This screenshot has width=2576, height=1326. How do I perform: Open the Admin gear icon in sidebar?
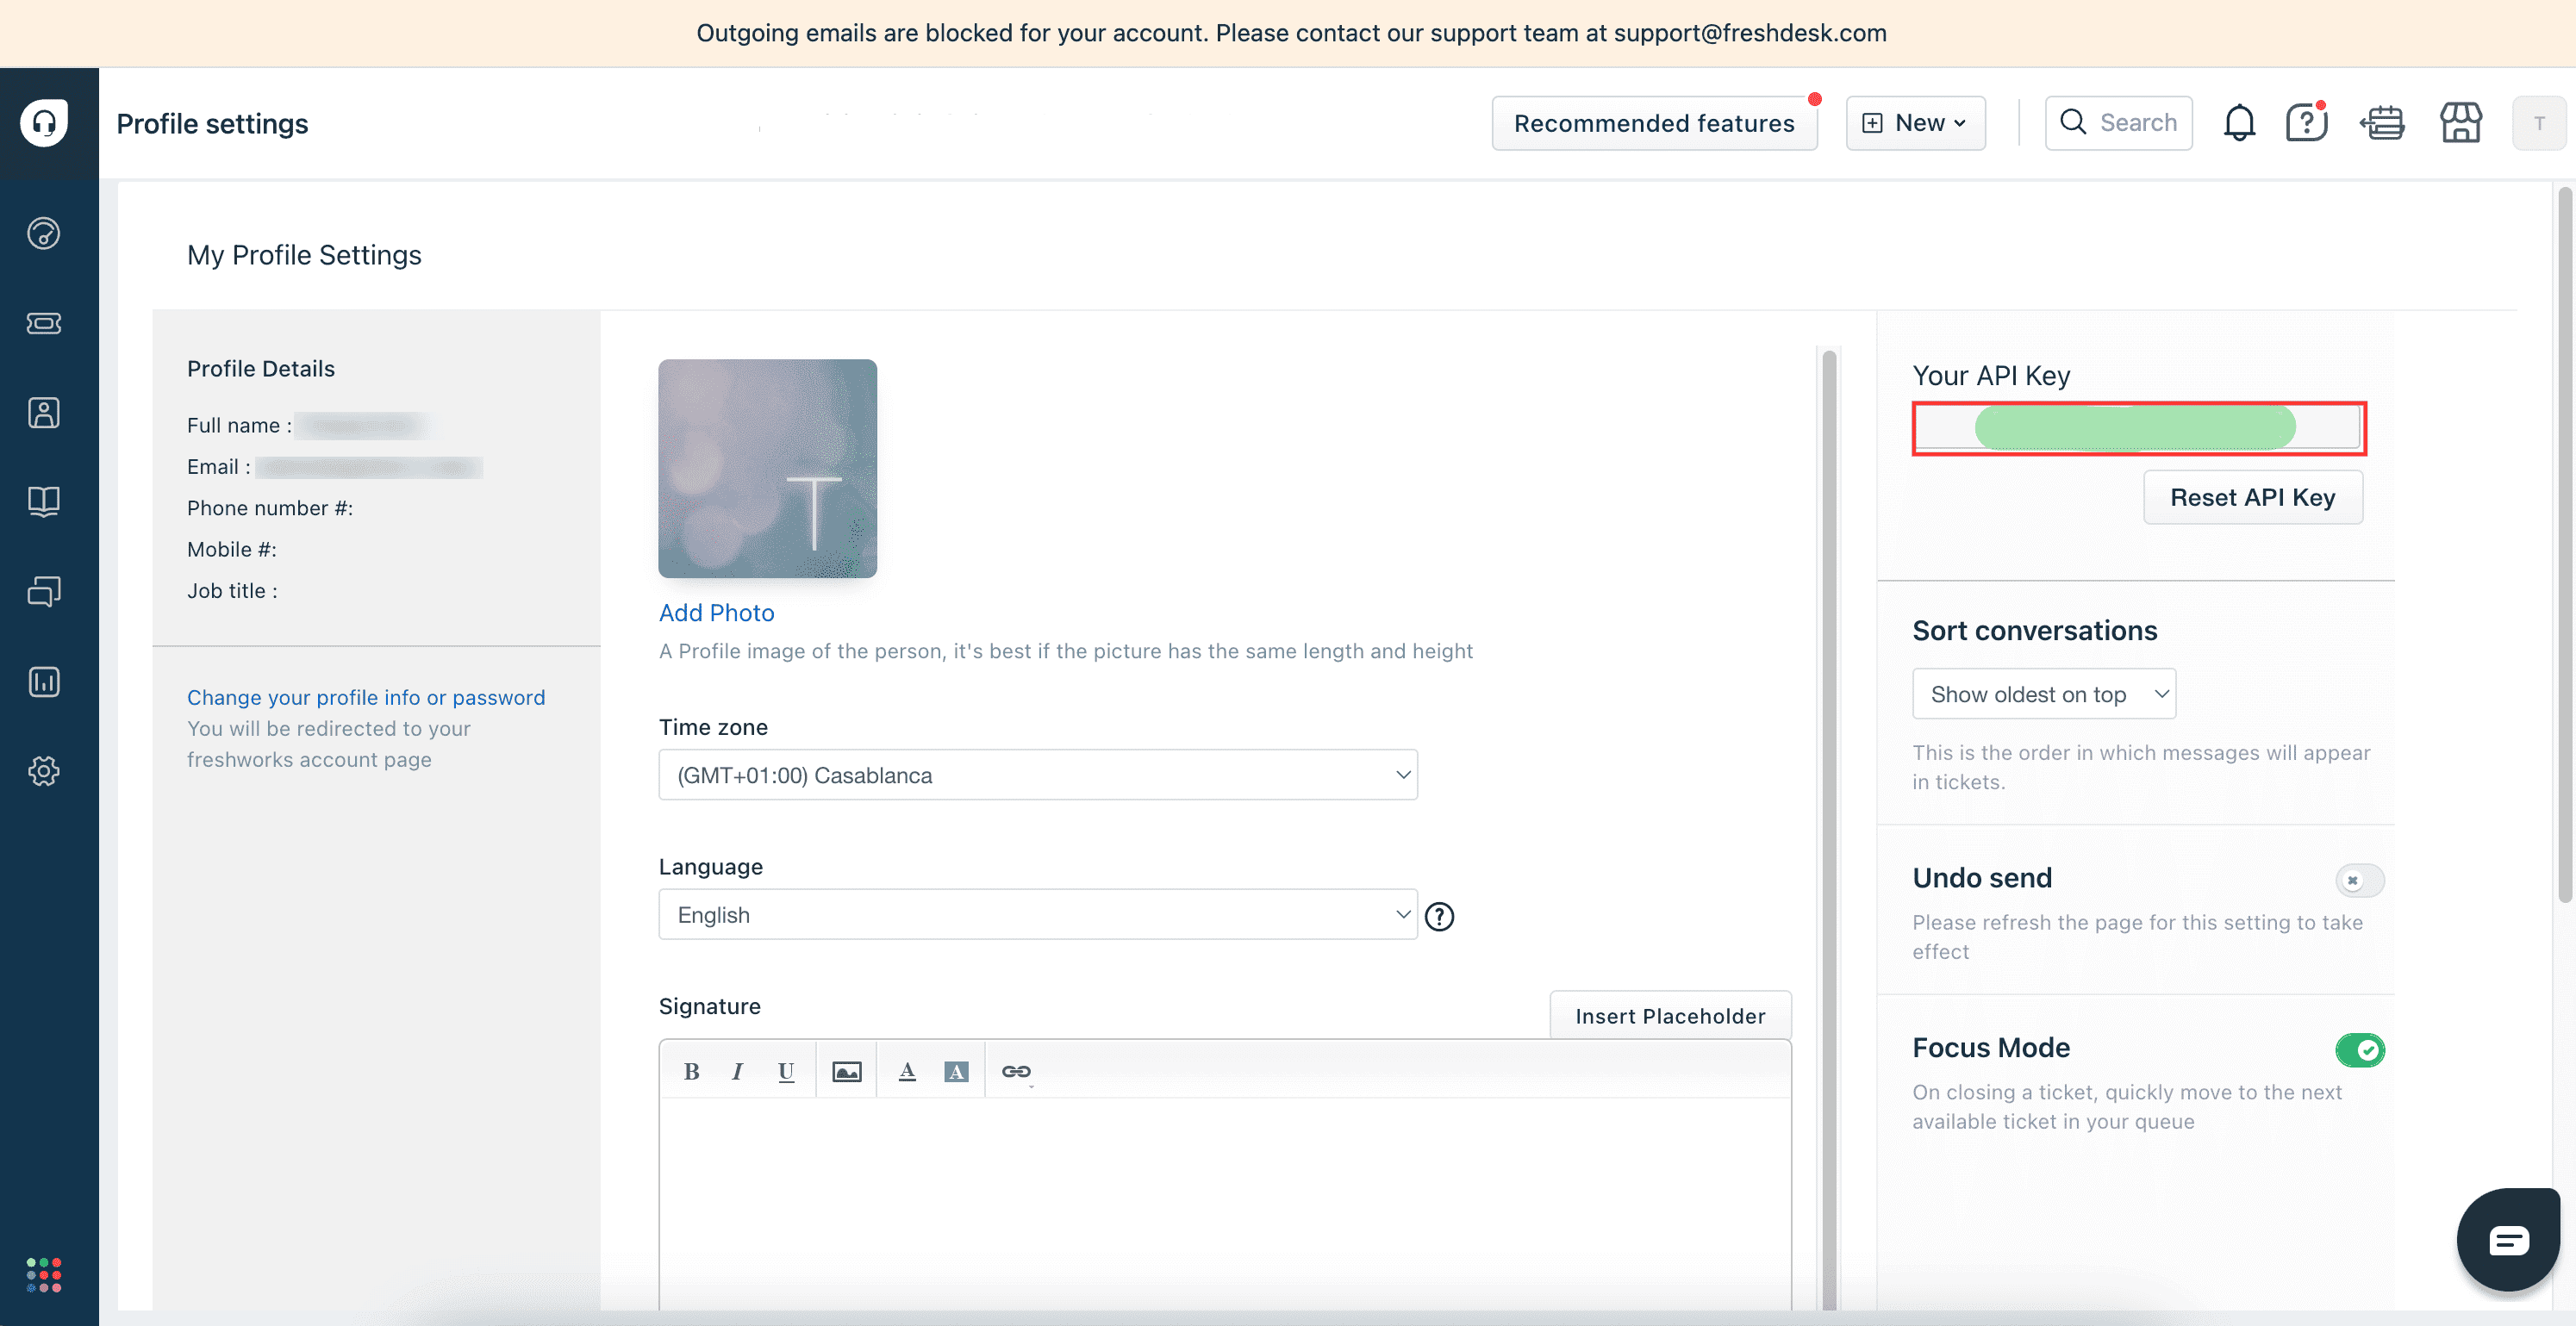point(44,771)
